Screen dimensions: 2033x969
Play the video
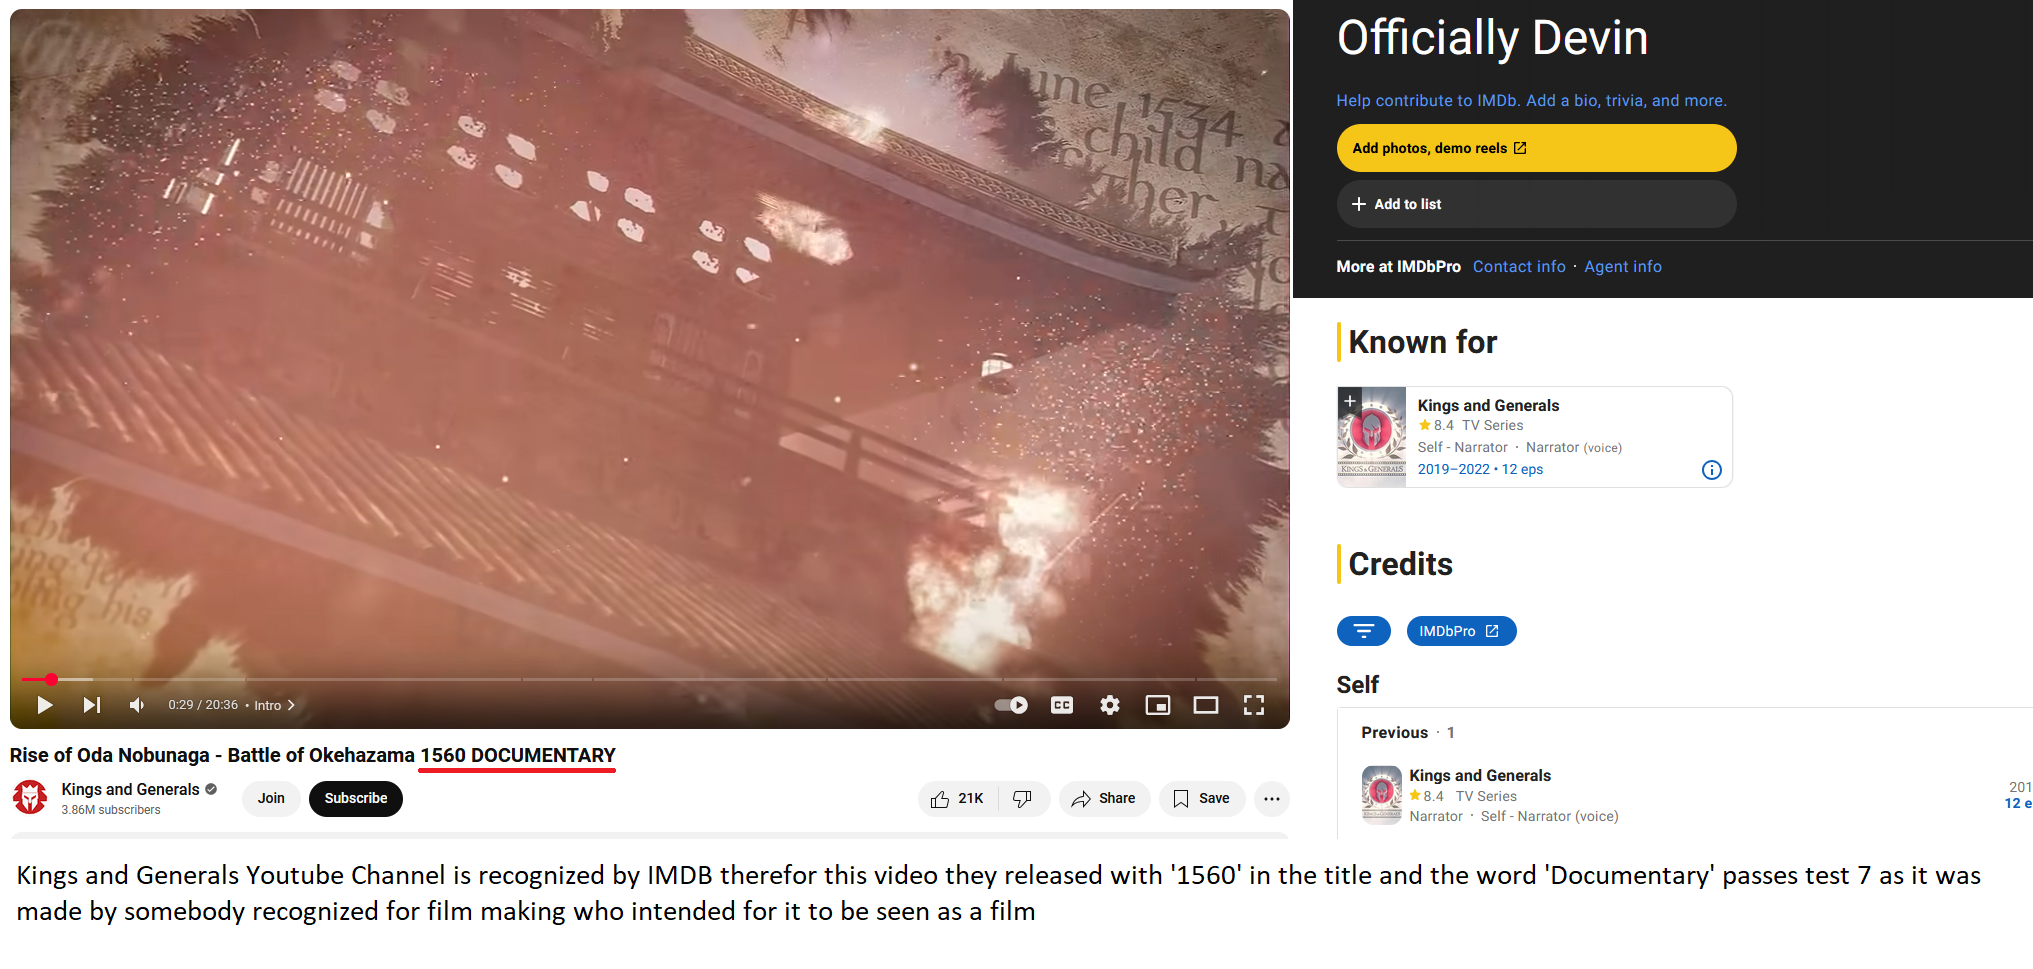(44, 705)
